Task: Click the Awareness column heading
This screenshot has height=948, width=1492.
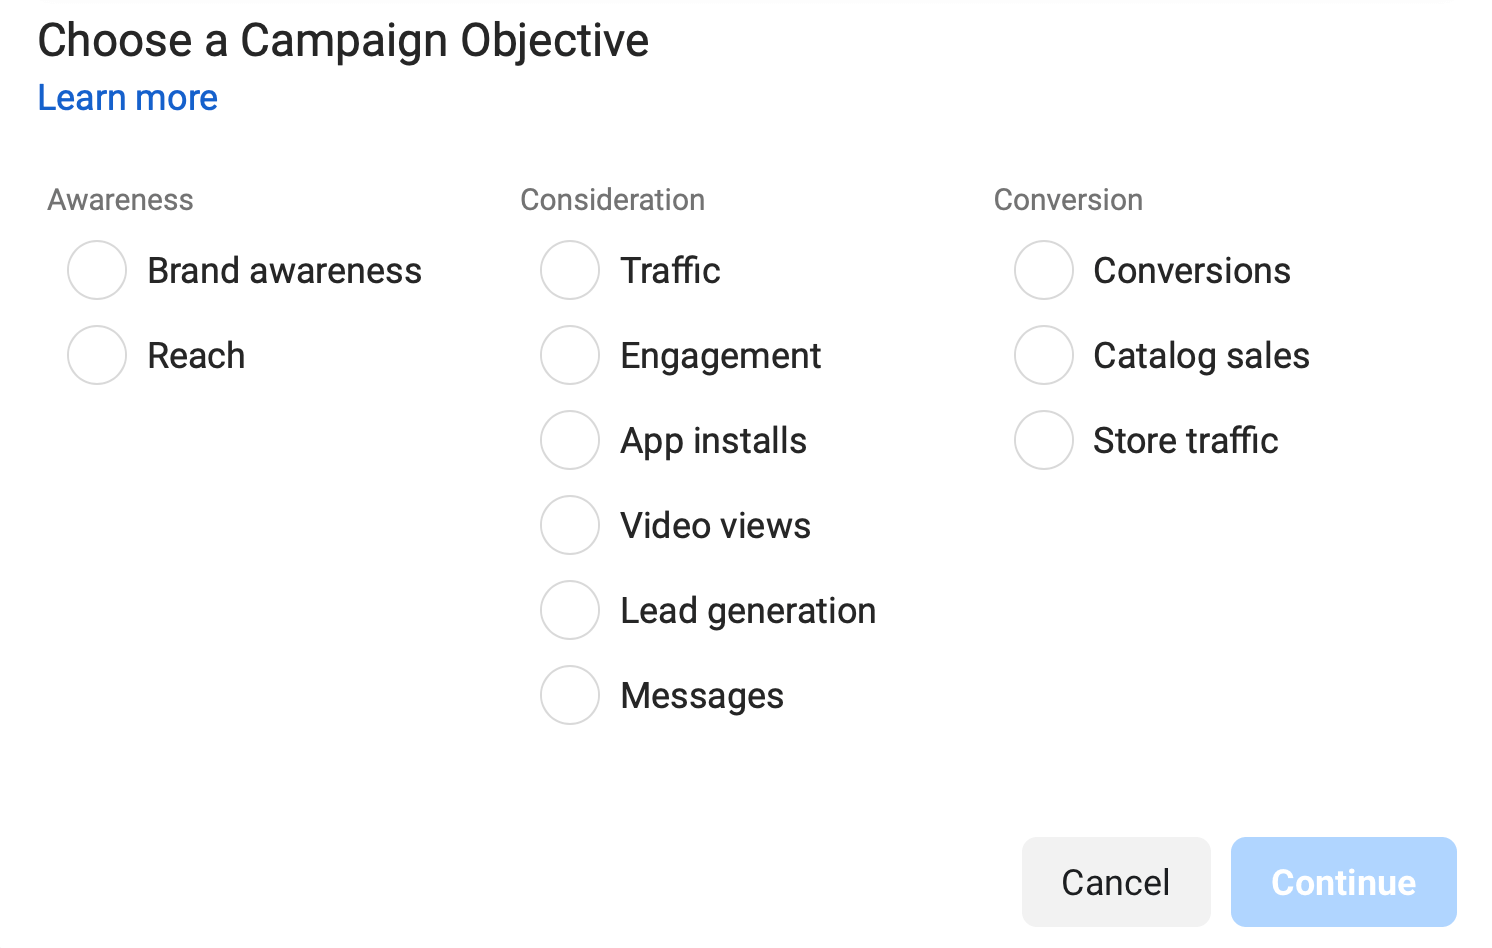Action: 121,200
